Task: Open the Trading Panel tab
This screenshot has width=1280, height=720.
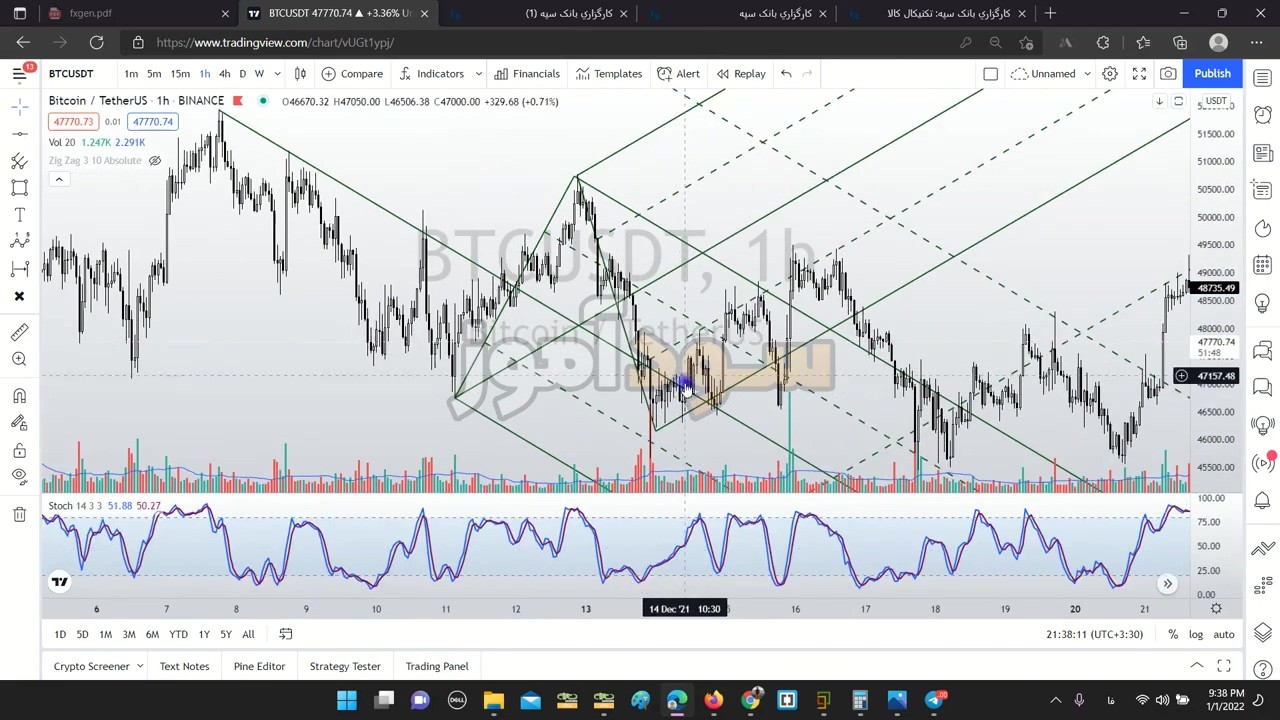Action: click(x=437, y=666)
